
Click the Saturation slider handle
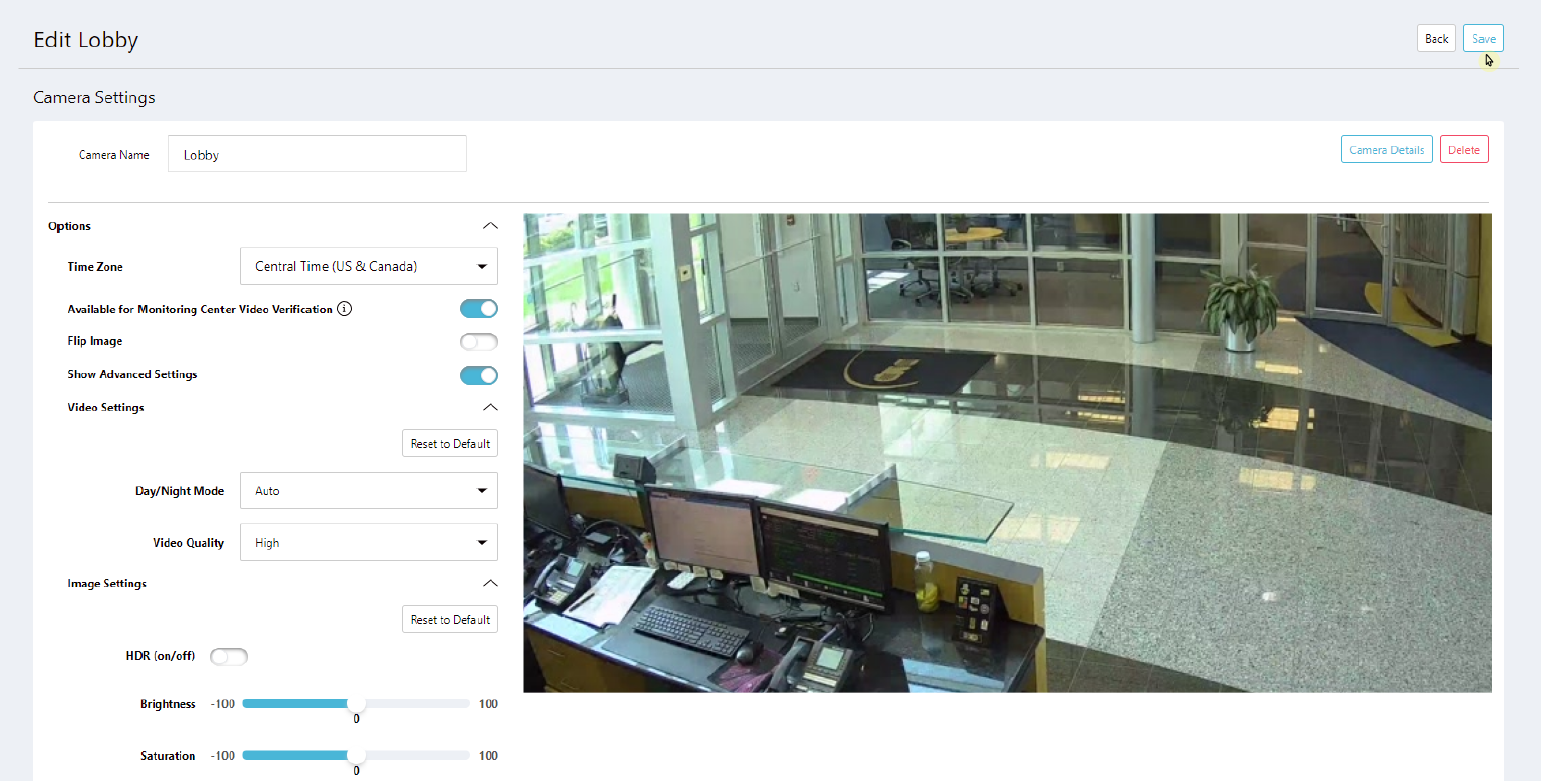pos(356,756)
